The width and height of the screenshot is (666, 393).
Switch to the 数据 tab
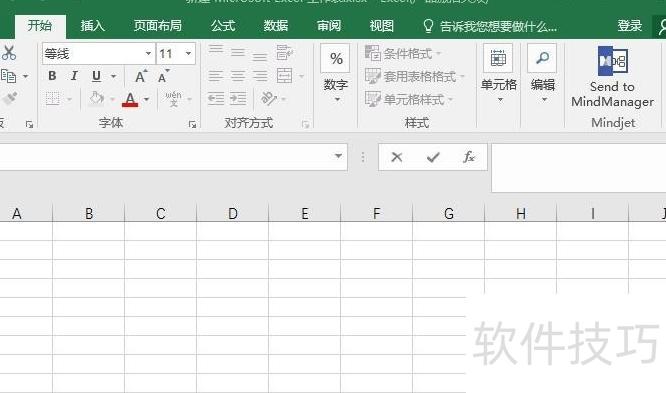(276, 26)
